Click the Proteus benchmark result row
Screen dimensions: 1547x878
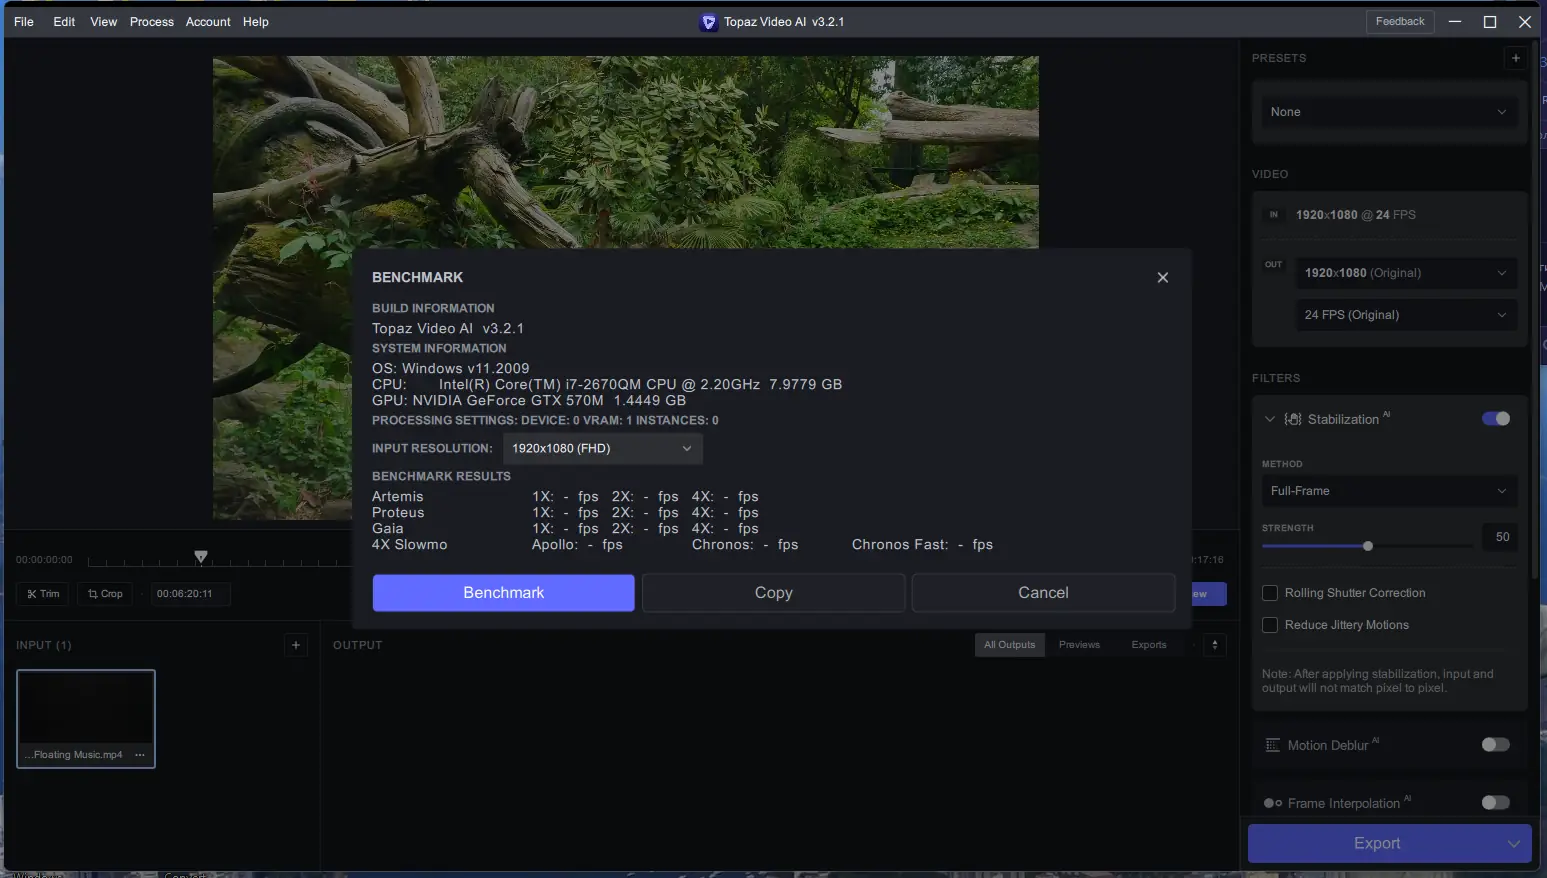coord(565,513)
